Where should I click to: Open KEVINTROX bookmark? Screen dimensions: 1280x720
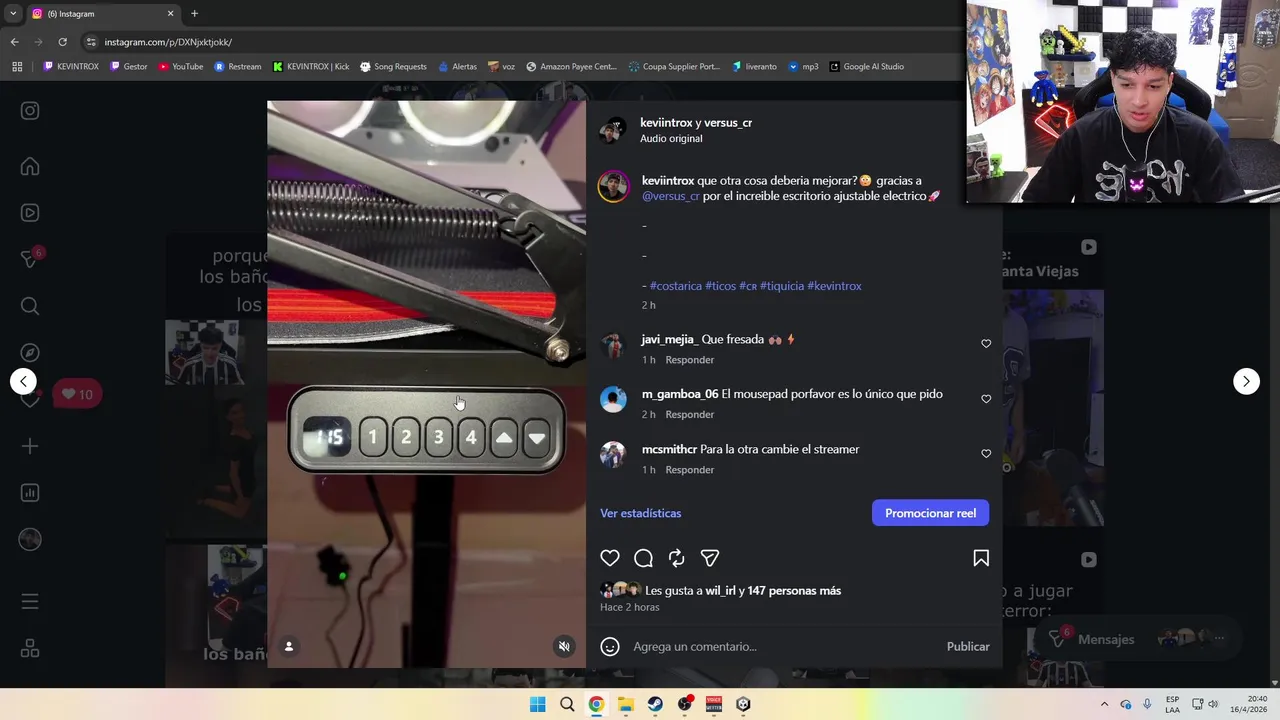point(71,67)
